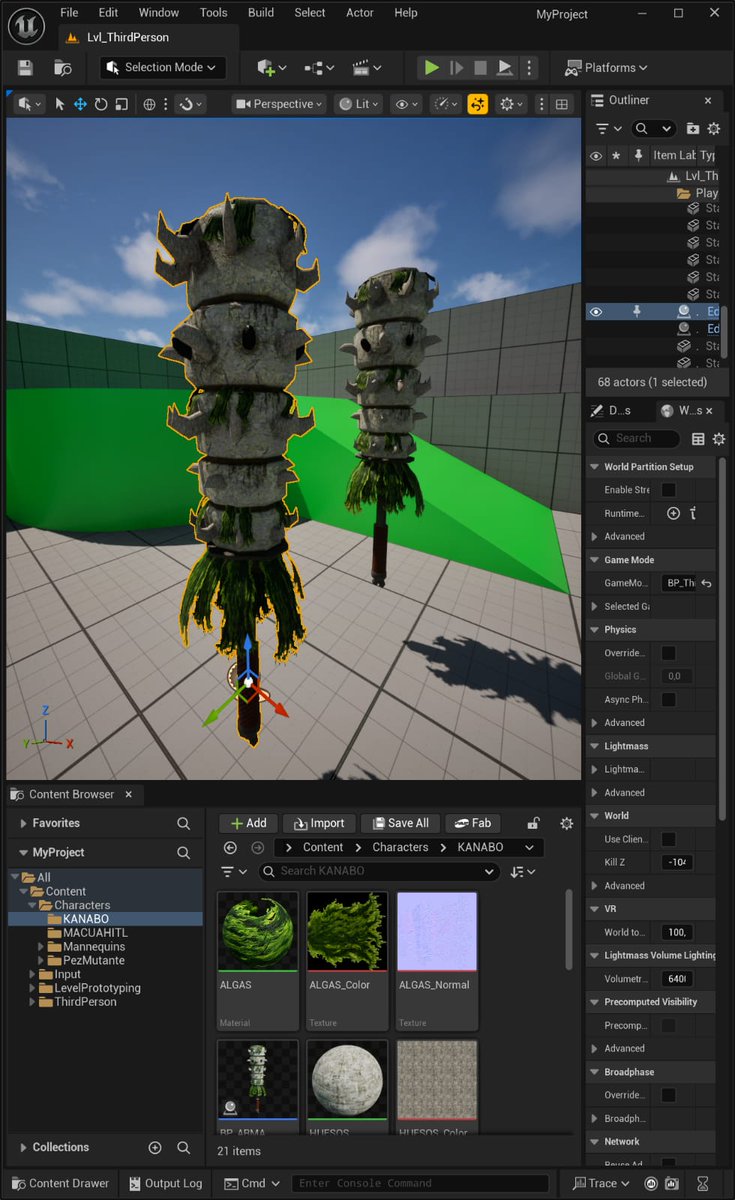Switch to the Content Browser tab
735x1200 pixels.
tap(72, 794)
